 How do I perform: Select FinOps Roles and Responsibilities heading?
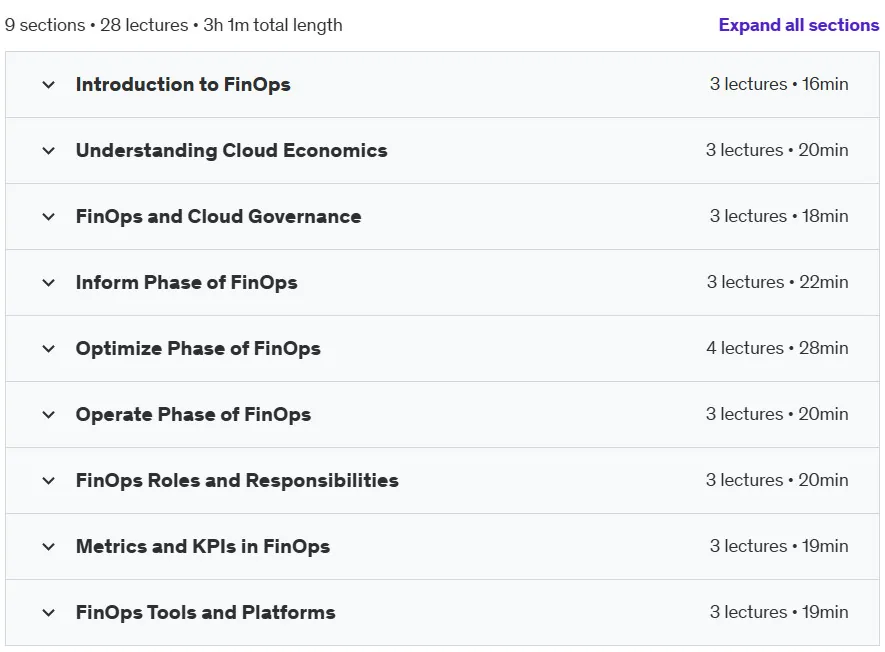237,481
